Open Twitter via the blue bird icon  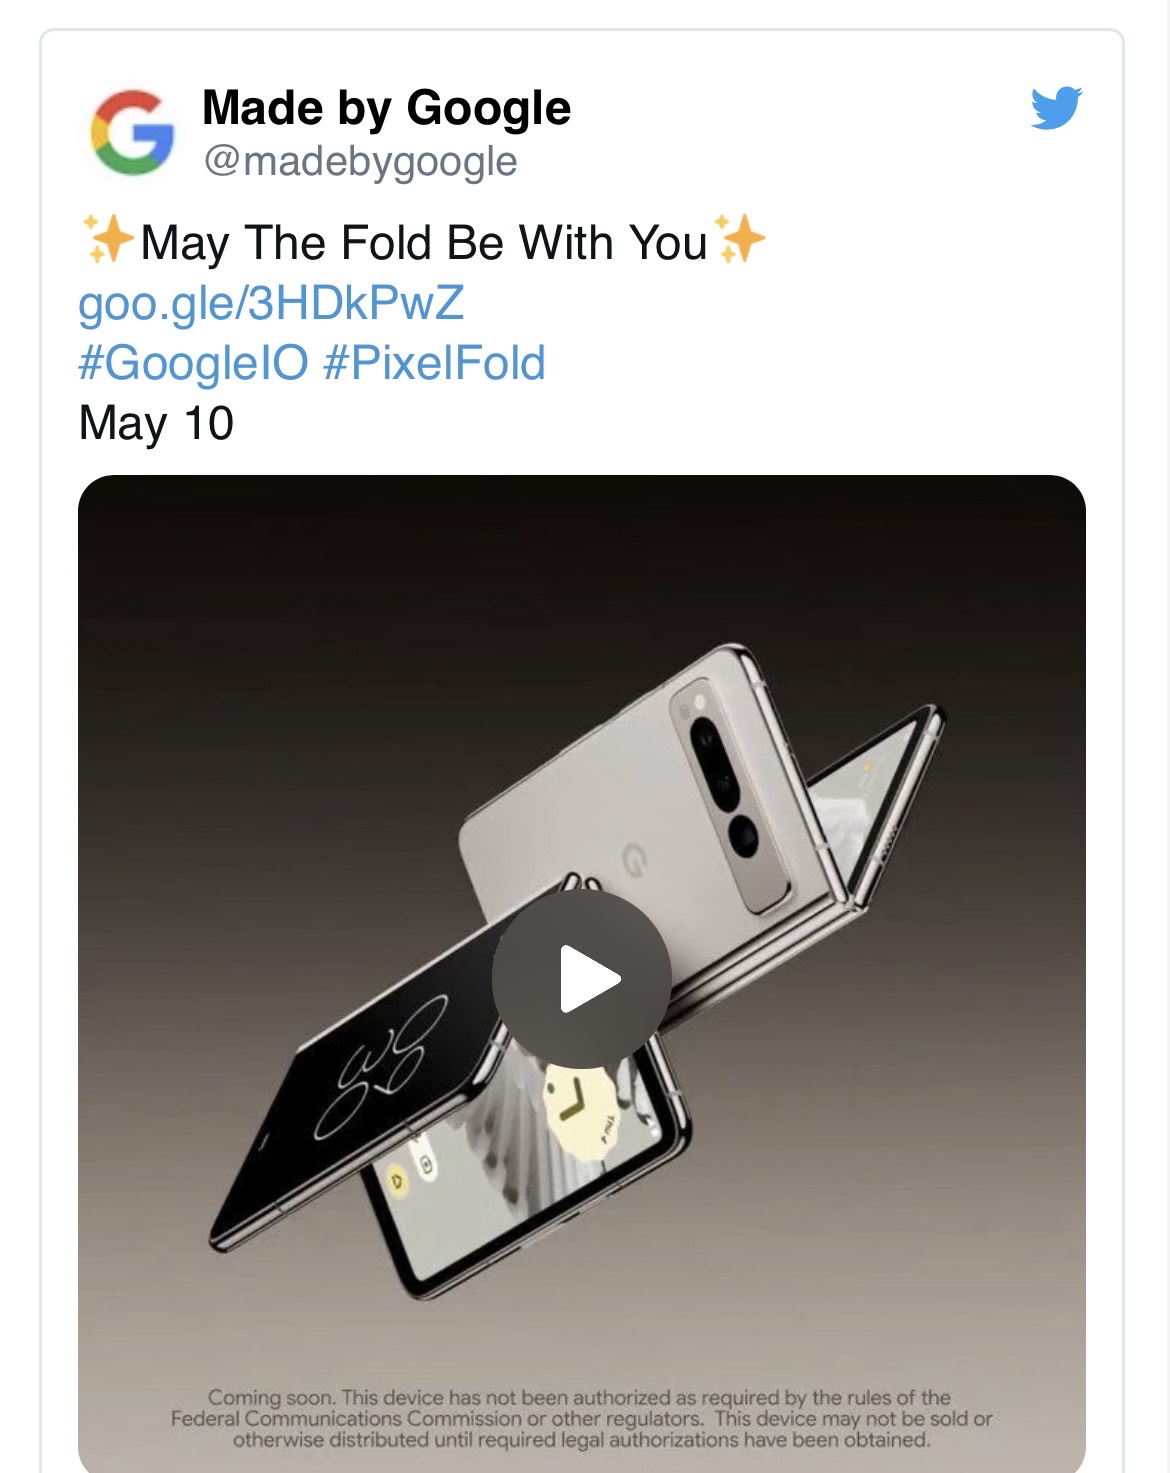coord(1056,108)
